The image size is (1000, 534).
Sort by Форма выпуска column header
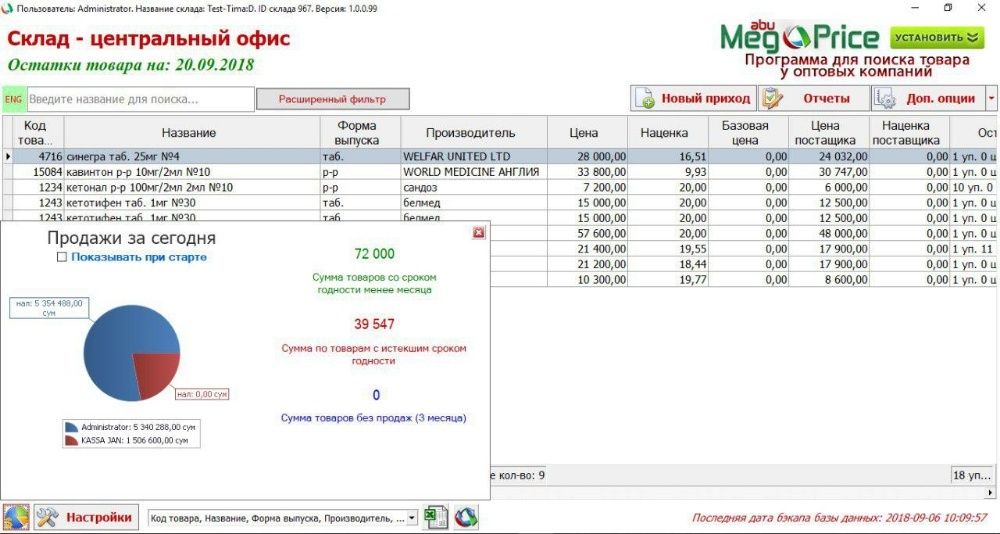[358, 133]
